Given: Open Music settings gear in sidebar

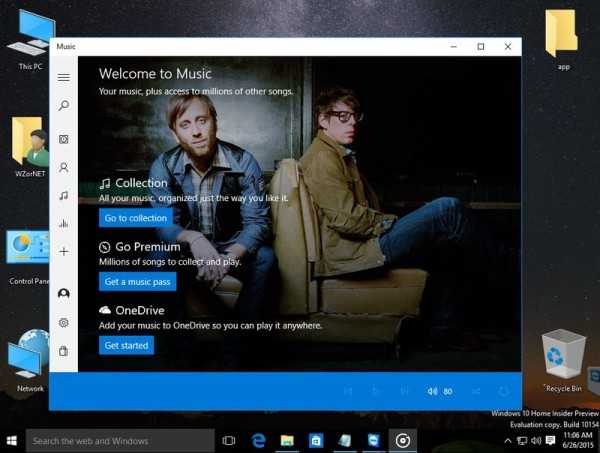Looking at the screenshot, I should (x=64, y=323).
